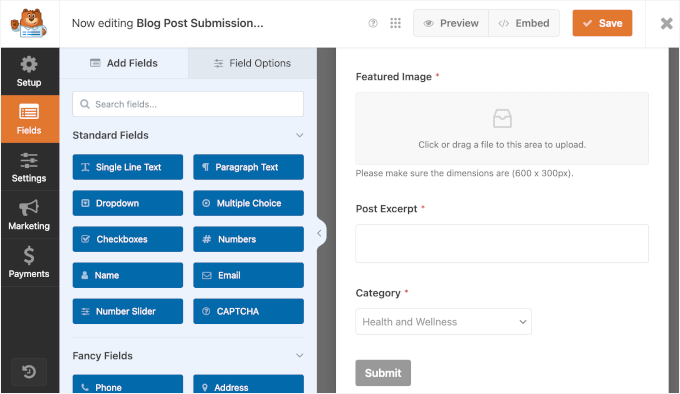
Task: Collapse the fields sidebar panel arrow
Action: click(320, 233)
